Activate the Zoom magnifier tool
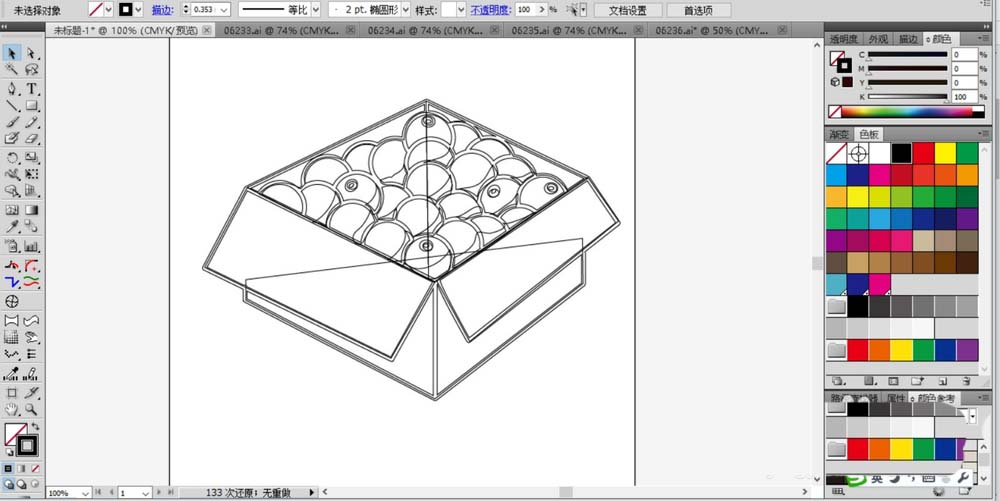 32,409
